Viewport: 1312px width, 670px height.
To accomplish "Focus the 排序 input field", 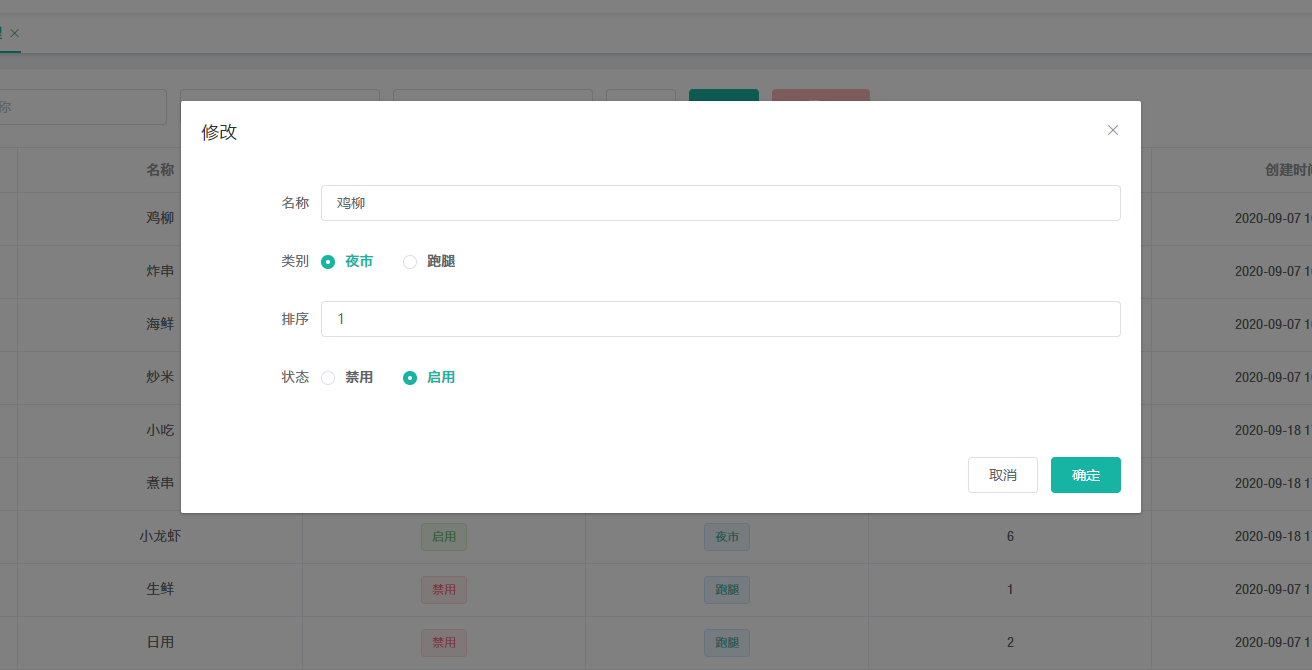I will point(720,319).
